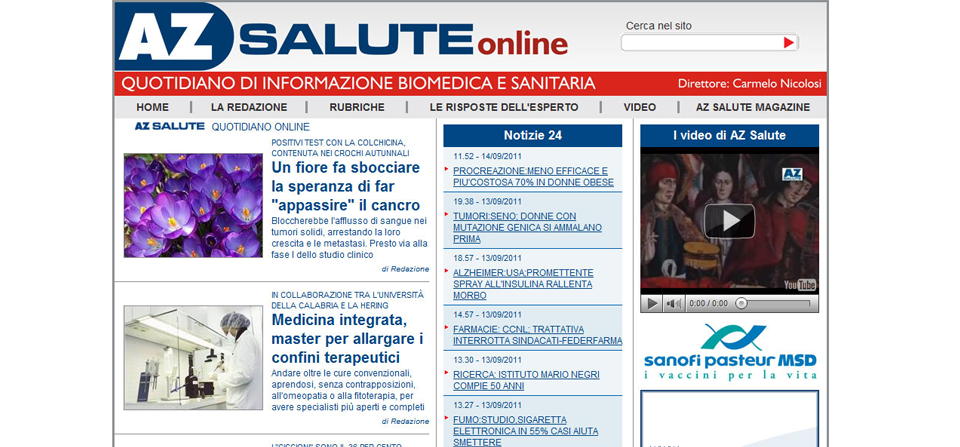The image size is (960, 447).
Task: Click the 'QUOTIDIANO DI INFORMAZIONE BIOMEDICA E SANITARIA' banner
Action: [358, 83]
